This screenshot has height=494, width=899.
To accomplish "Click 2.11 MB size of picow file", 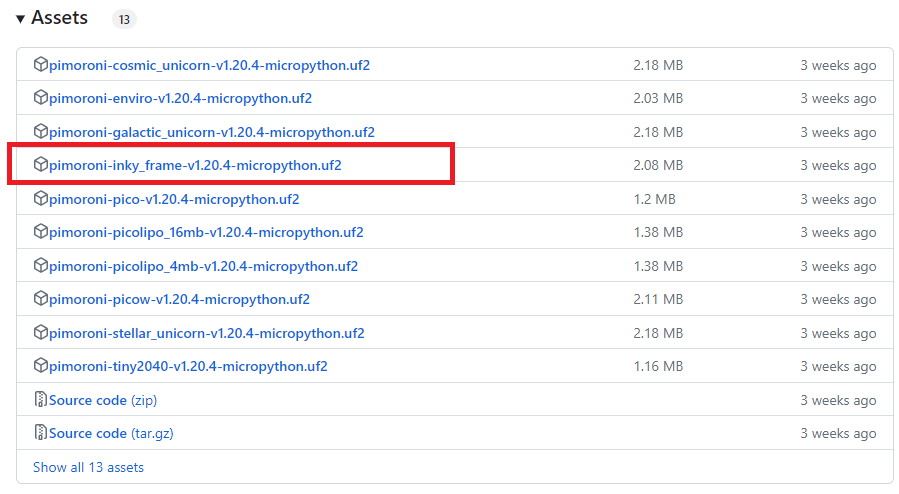I will (658, 300).
